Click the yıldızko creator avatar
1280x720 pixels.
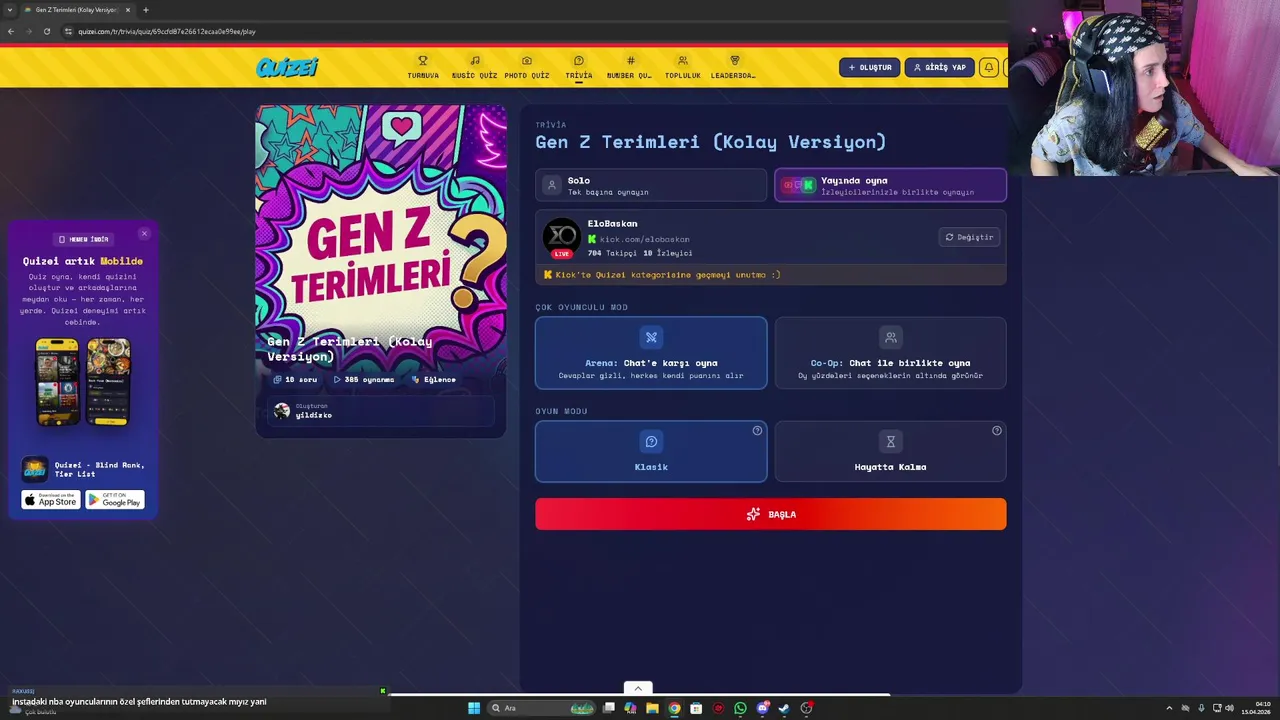click(x=282, y=411)
